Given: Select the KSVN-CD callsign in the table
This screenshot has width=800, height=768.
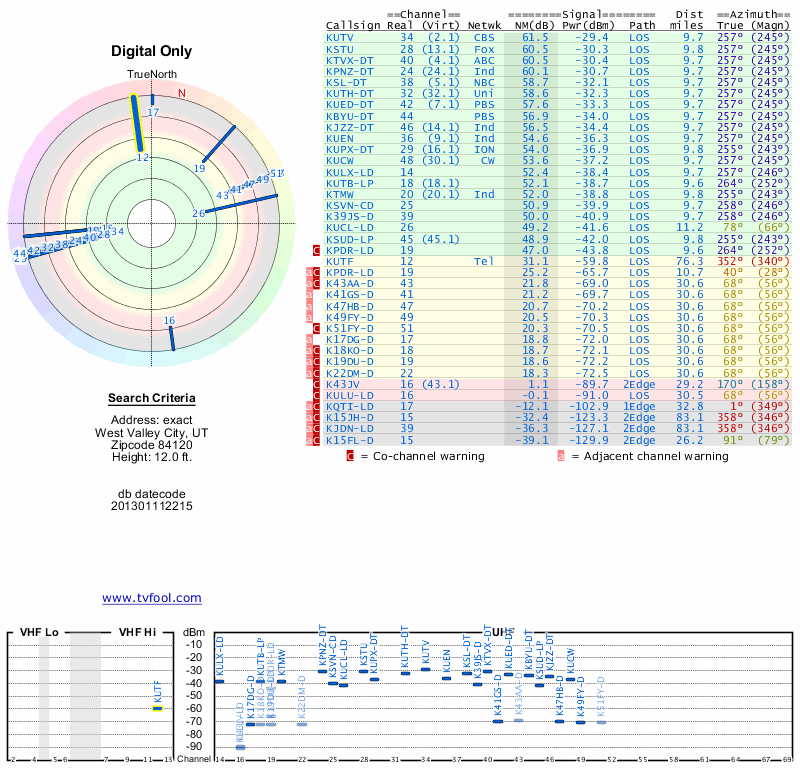Looking at the screenshot, I should click(x=350, y=206).
